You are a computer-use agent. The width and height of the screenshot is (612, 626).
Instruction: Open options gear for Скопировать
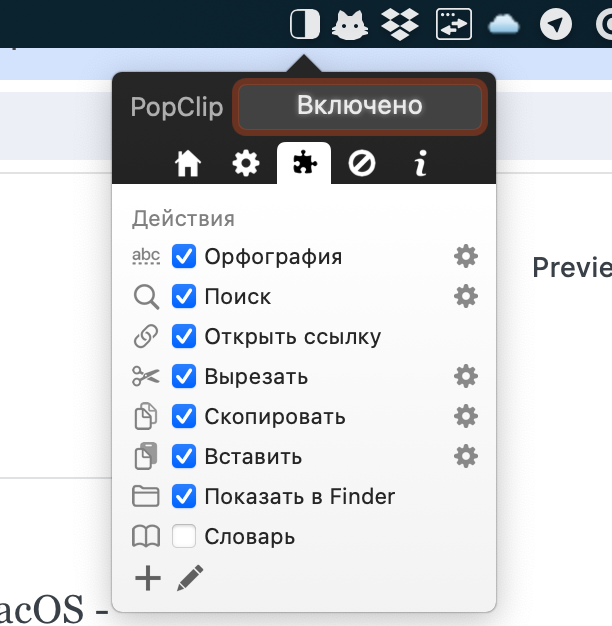[466, 416]
